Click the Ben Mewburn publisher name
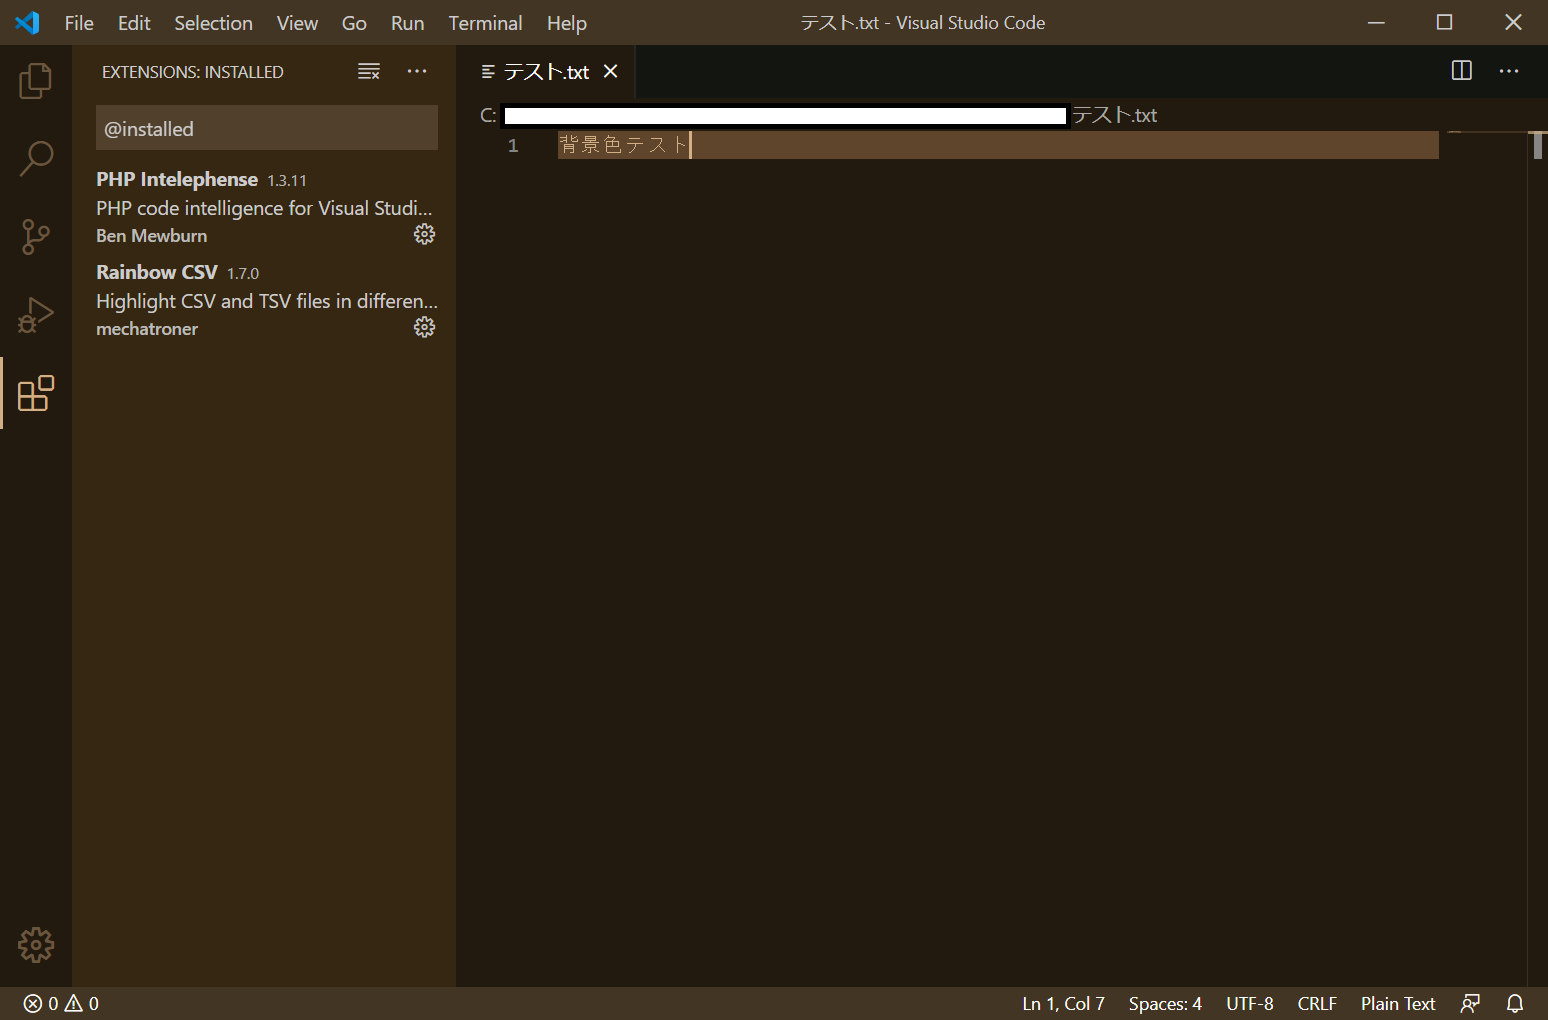Screen dimensions: 1548x1020 (152, 236)
